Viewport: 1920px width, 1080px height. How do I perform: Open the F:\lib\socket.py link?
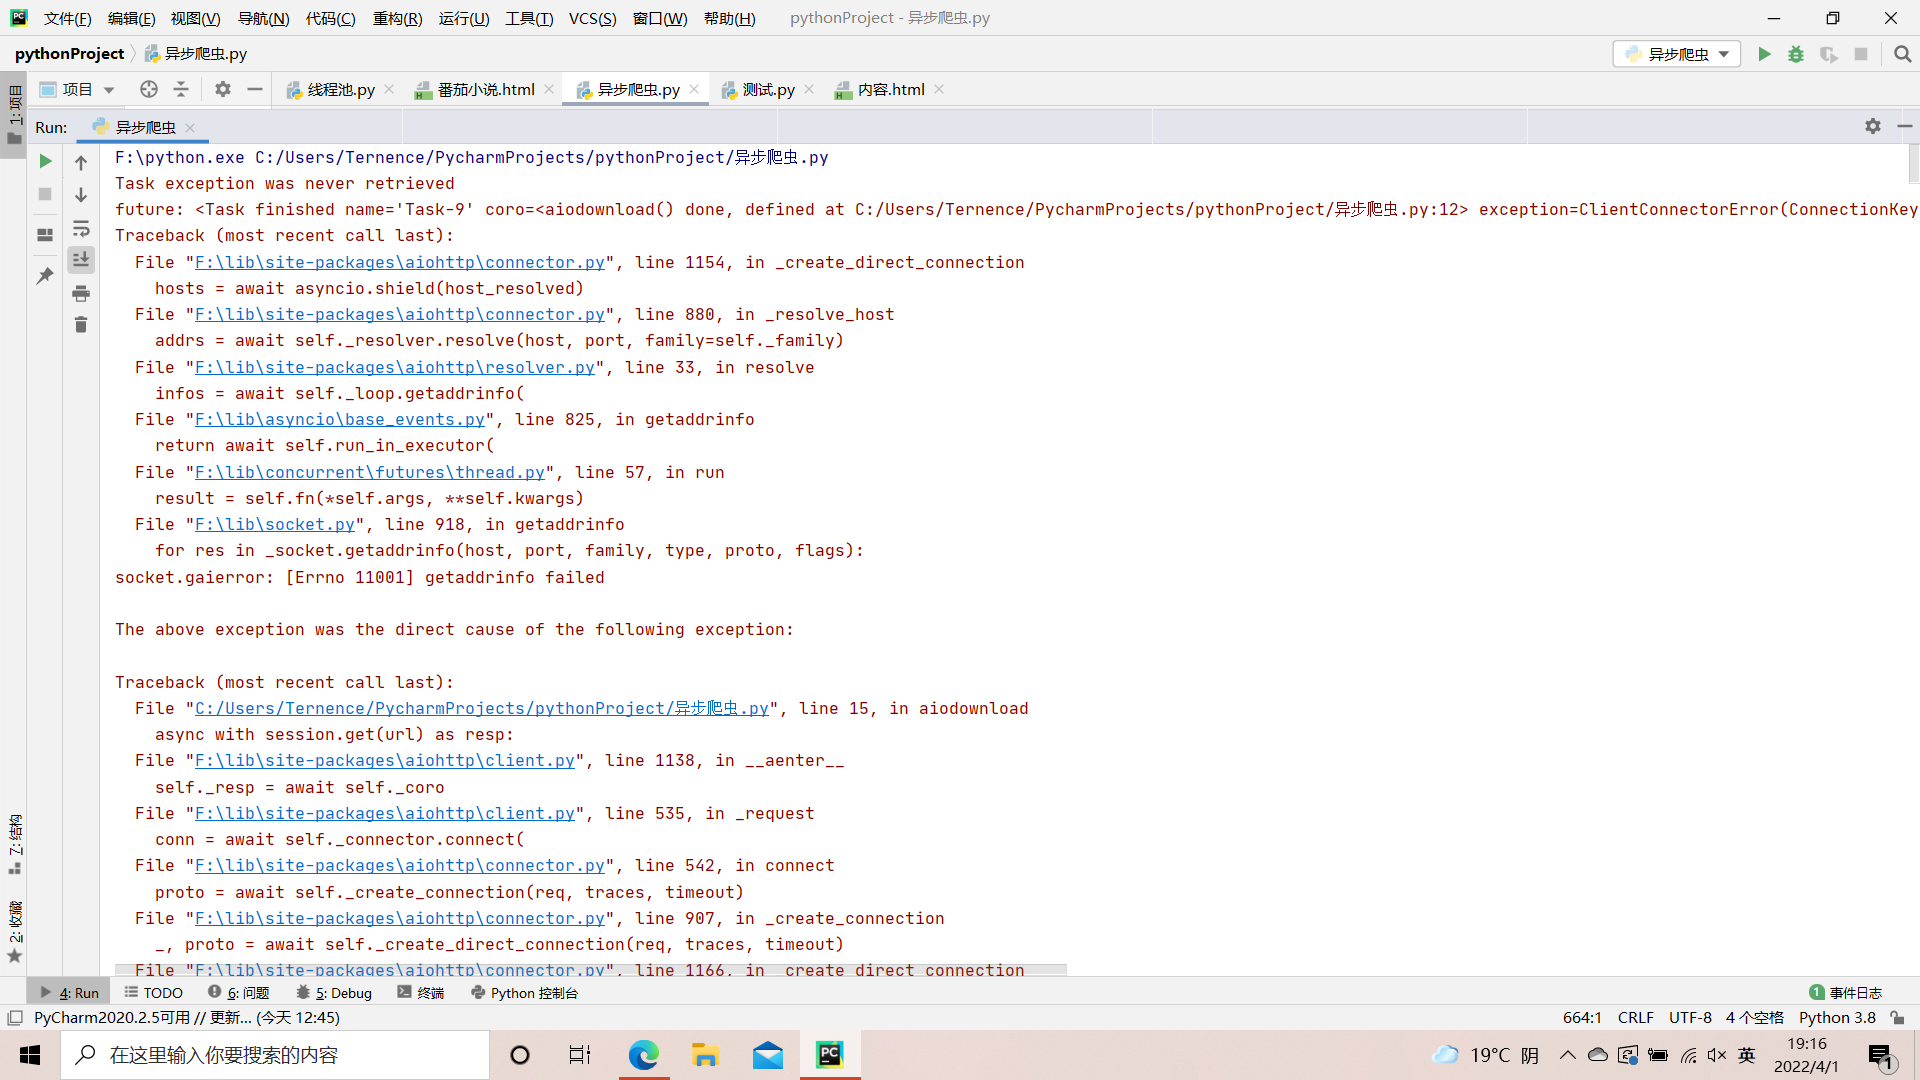point(275,524)
